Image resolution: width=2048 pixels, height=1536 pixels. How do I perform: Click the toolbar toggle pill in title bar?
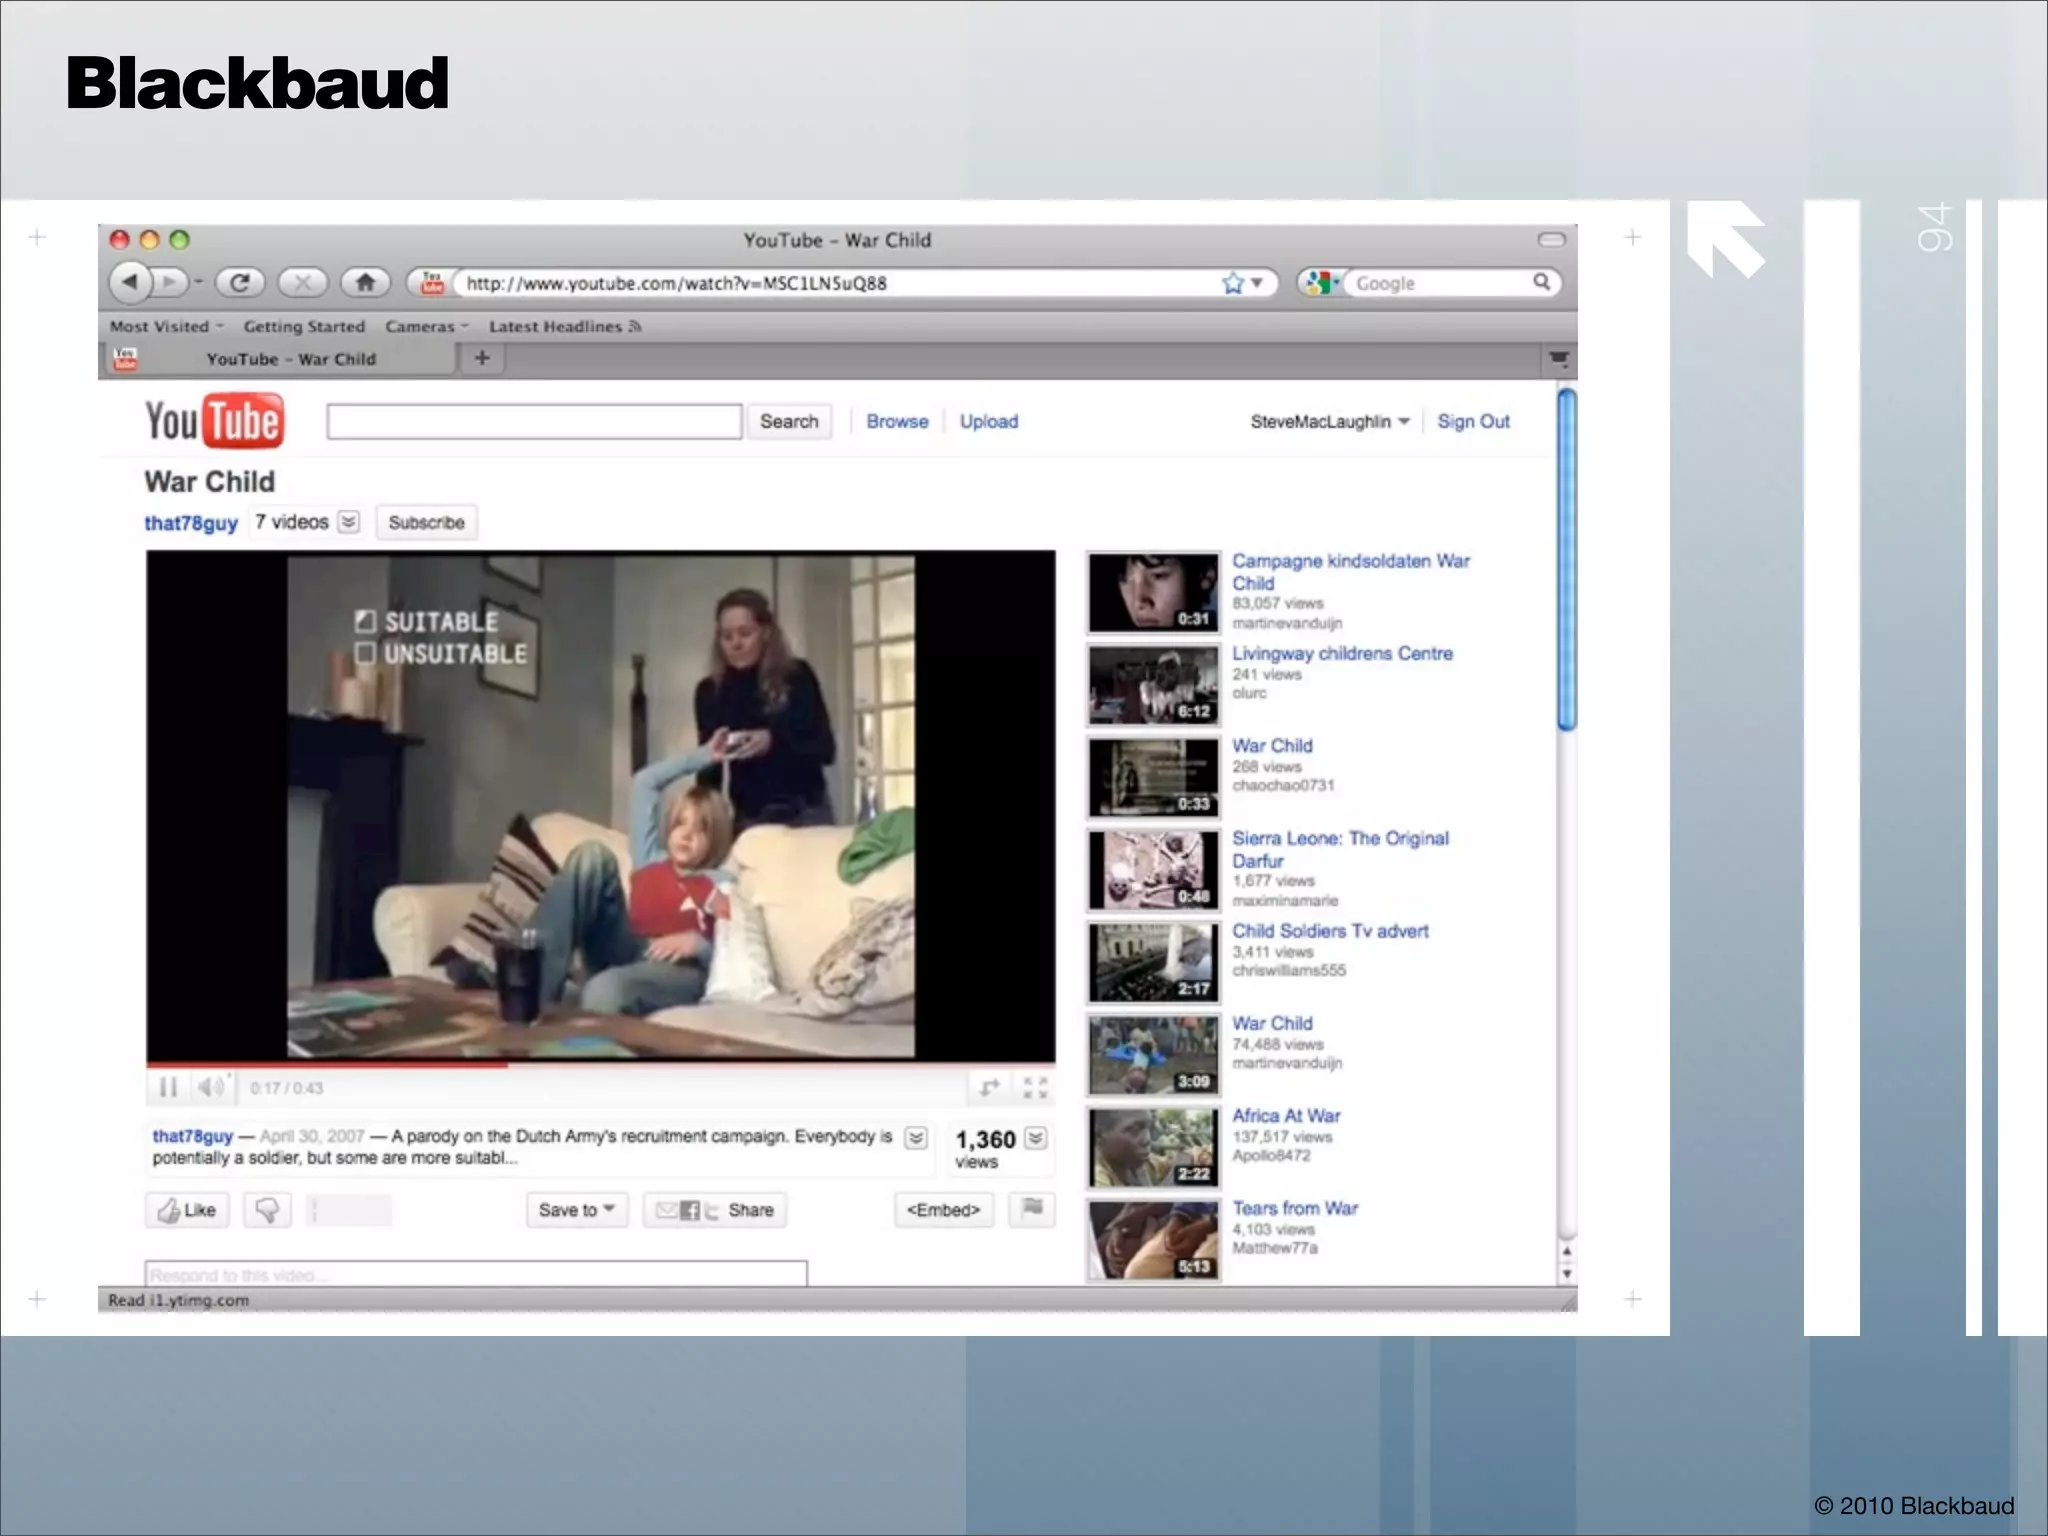[x=1551, y=240]
